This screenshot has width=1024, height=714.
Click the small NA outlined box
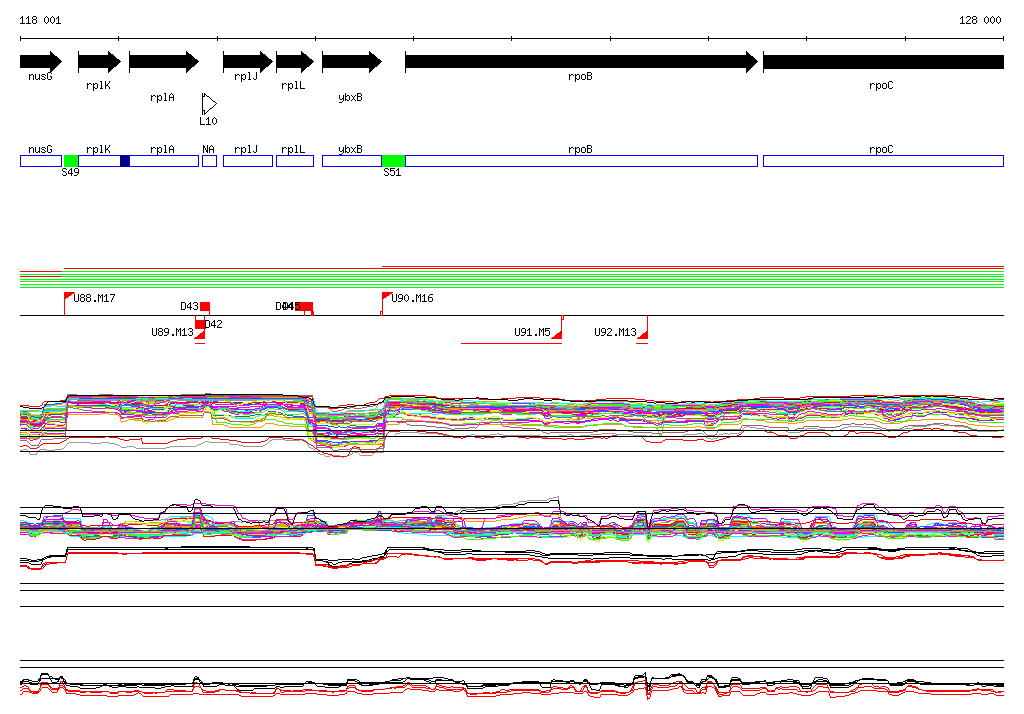point(210,161)
